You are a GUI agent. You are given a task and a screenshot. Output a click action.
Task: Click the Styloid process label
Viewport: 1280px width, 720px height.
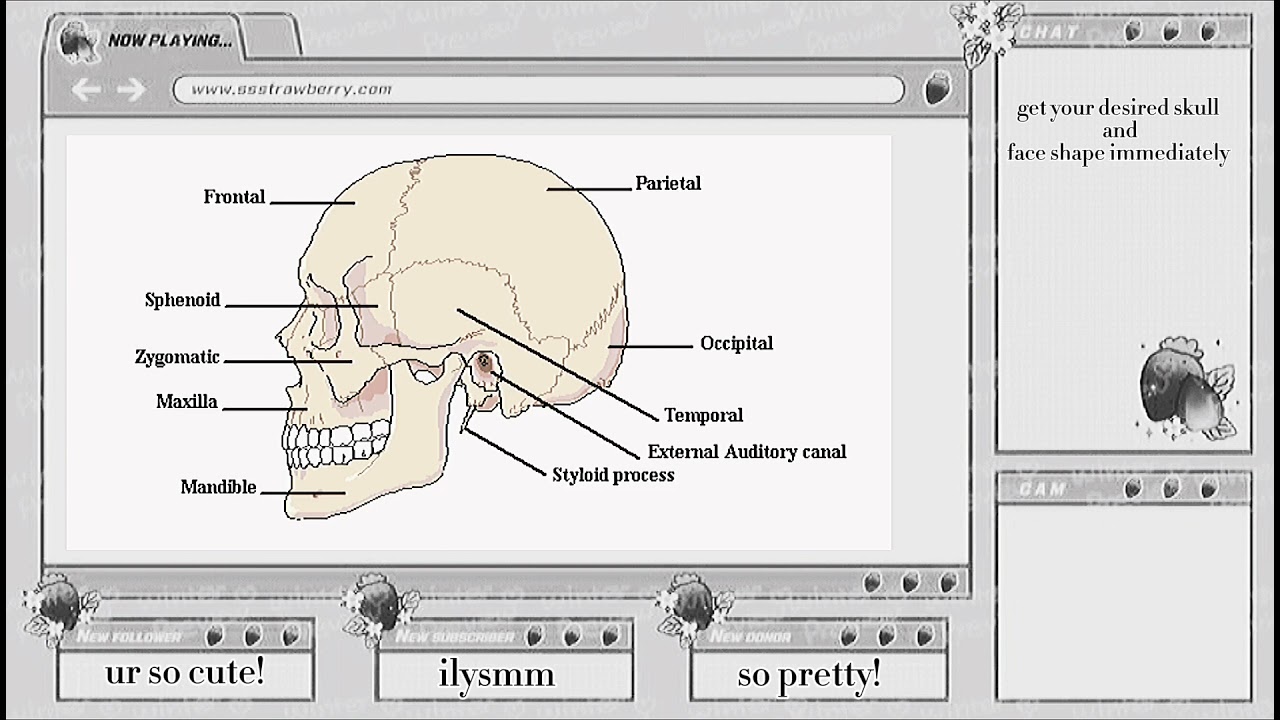(613, 475)
